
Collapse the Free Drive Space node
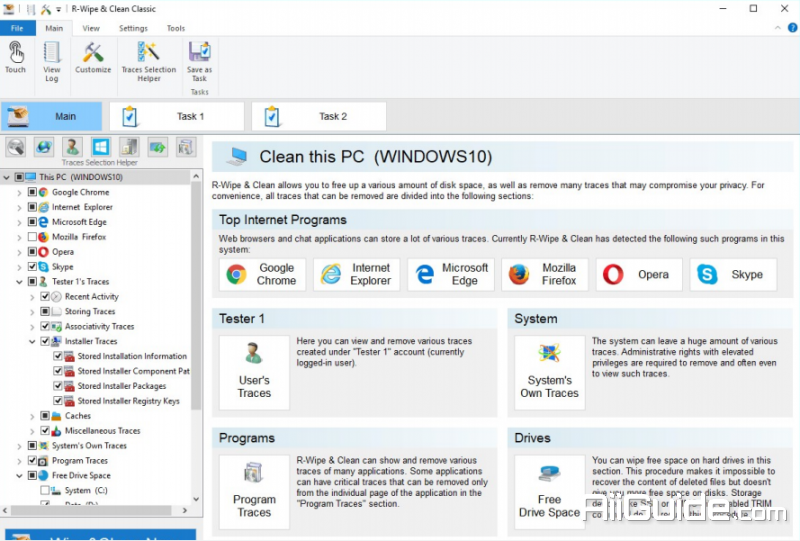point(19,476)
